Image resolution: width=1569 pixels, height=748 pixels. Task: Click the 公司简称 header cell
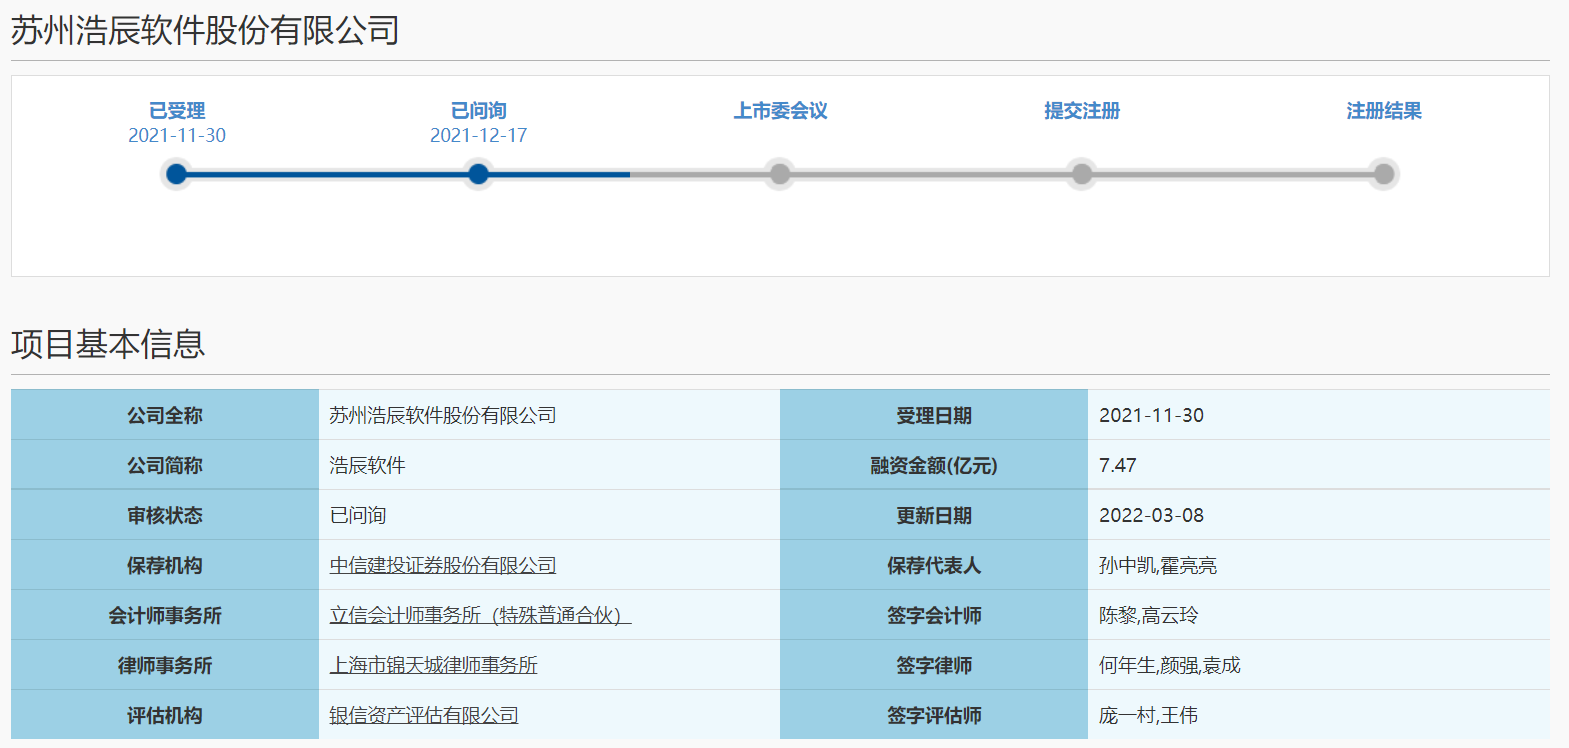pos(165,465)
